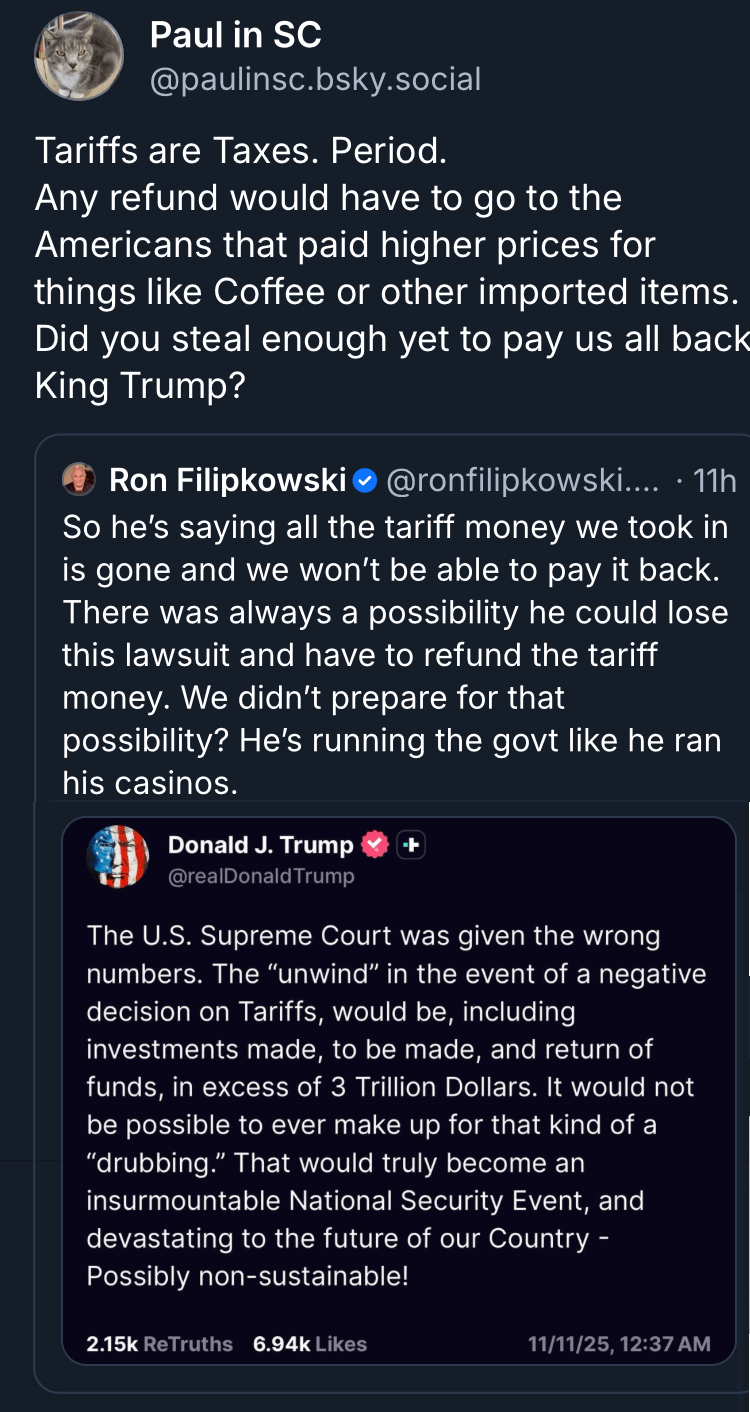
Task: Tap the plus badge next to Trump's name
Action: coord(411,845)
